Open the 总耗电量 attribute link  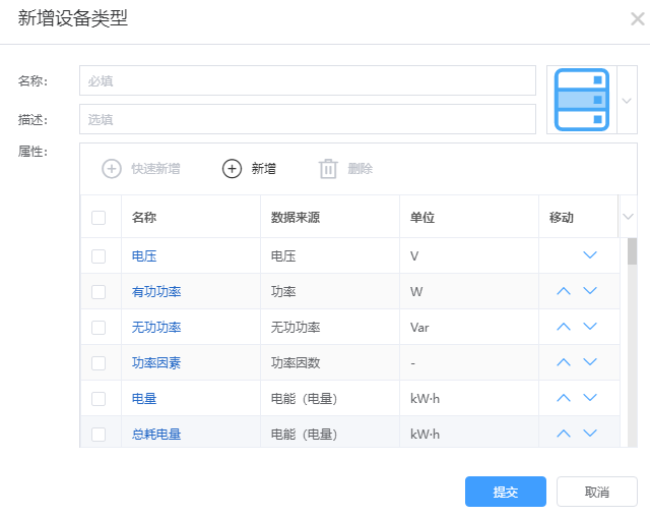(x=156, y=434)
